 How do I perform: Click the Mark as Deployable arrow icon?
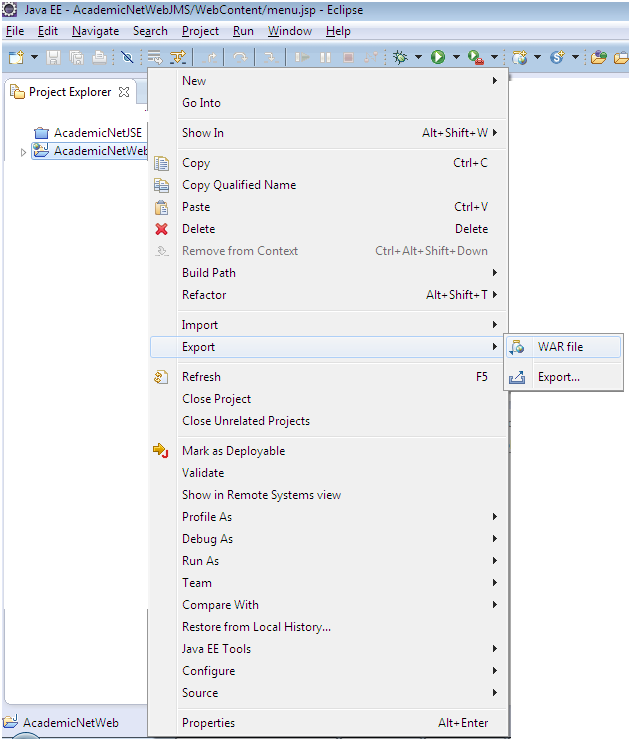click(161, 451)
